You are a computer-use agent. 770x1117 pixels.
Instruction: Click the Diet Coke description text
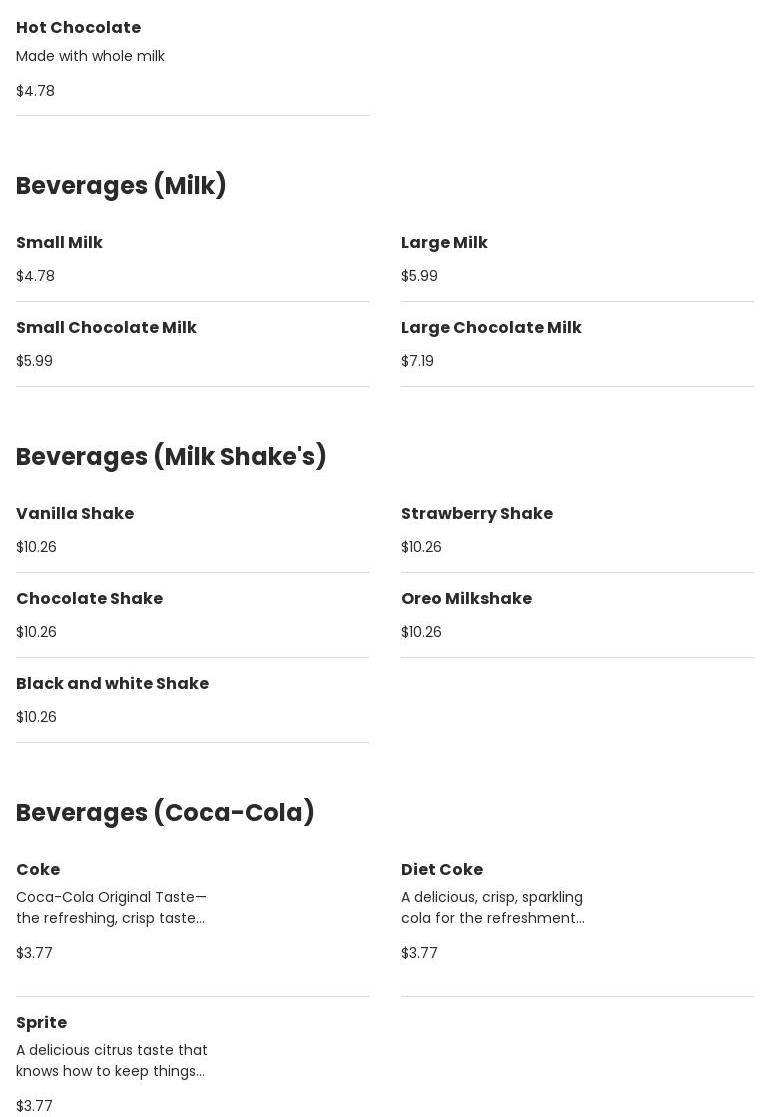492,908
